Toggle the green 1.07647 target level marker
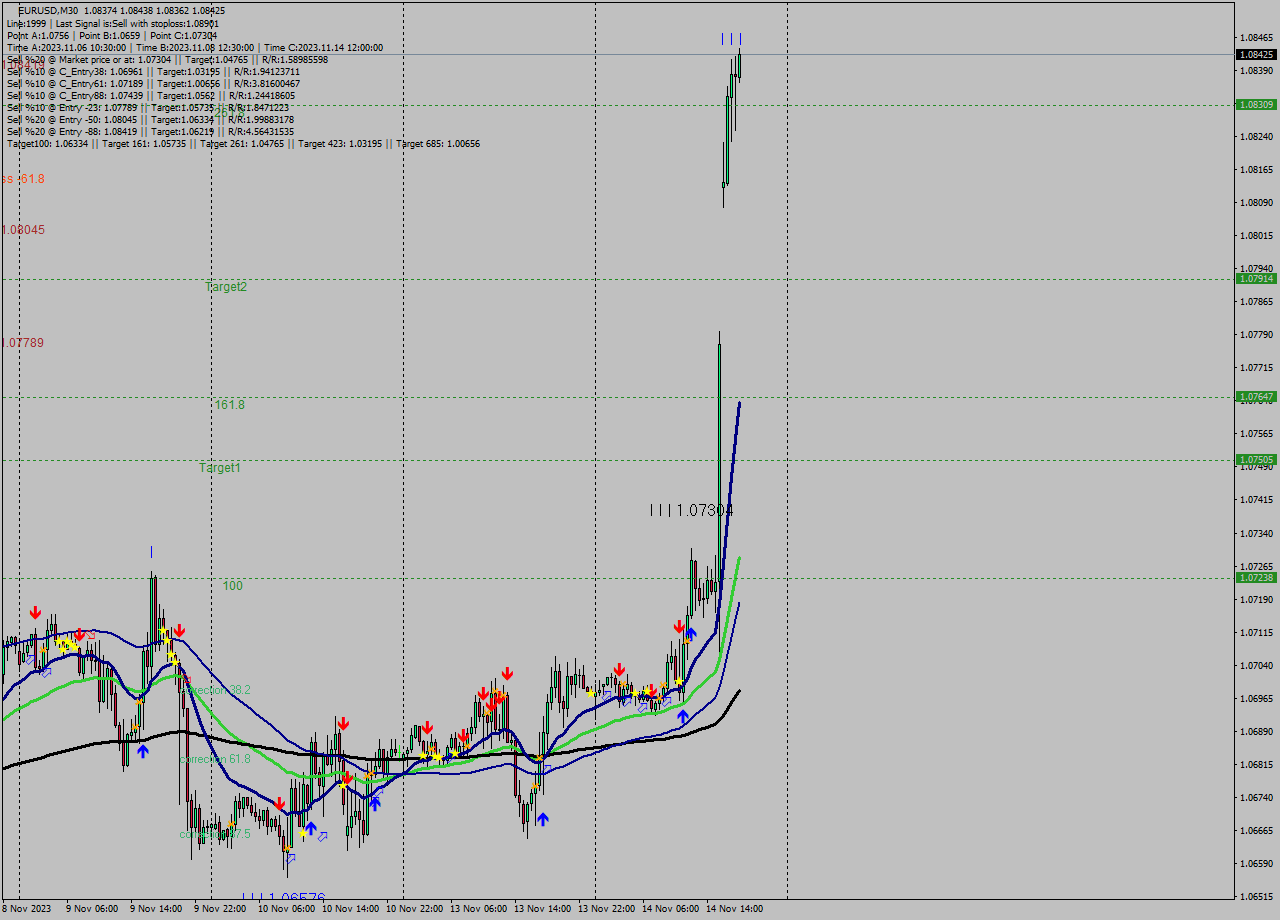The width and height of the screenshot is (1280, 920). (1256, 397)
